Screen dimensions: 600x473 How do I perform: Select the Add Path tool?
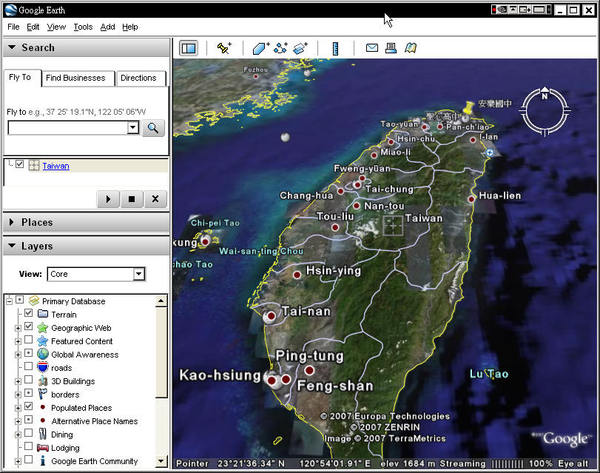coord(280,49)
